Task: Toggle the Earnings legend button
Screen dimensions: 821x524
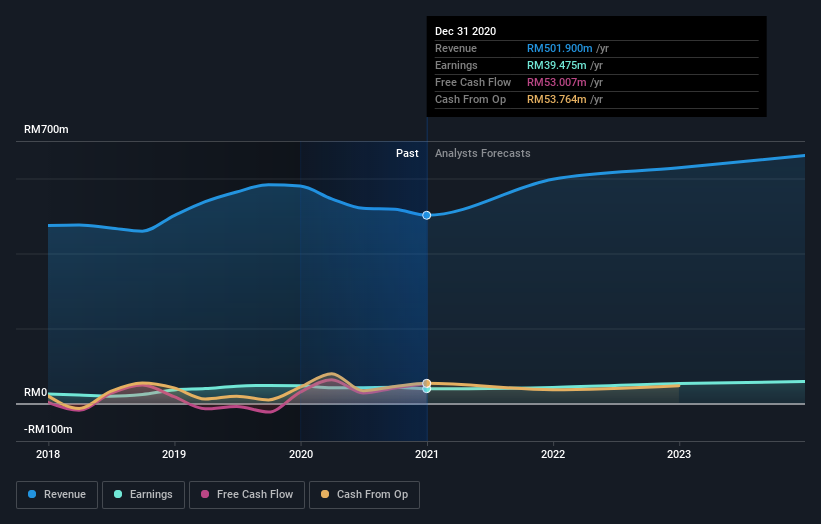Action: point(143,495)
